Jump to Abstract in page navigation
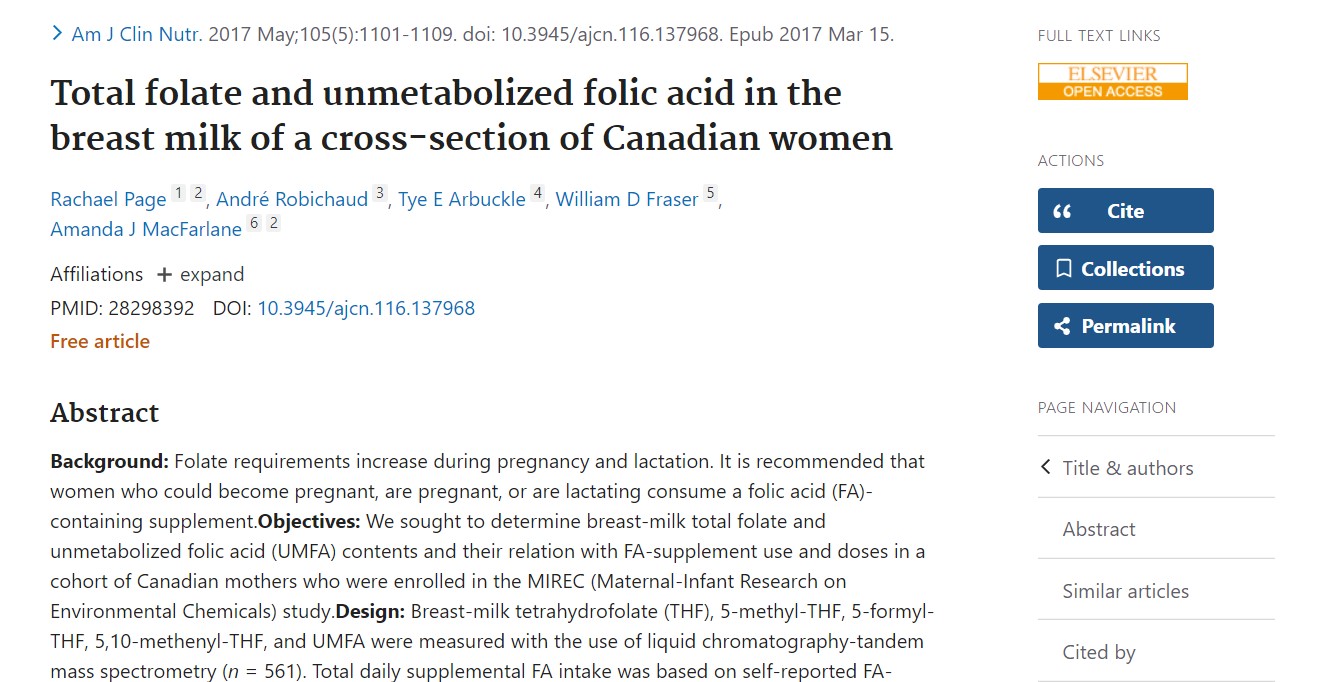The height and width of the screenshot is (682, 1338). (x=1098, y=529)
